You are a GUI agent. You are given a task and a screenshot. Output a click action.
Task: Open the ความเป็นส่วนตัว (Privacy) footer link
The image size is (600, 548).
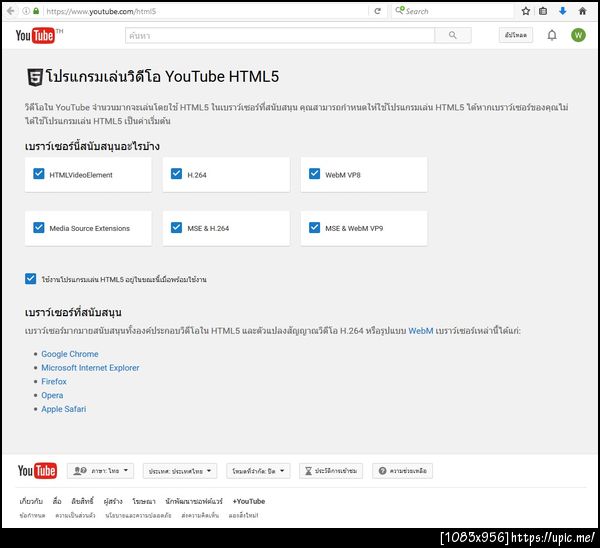click(75, 515)
